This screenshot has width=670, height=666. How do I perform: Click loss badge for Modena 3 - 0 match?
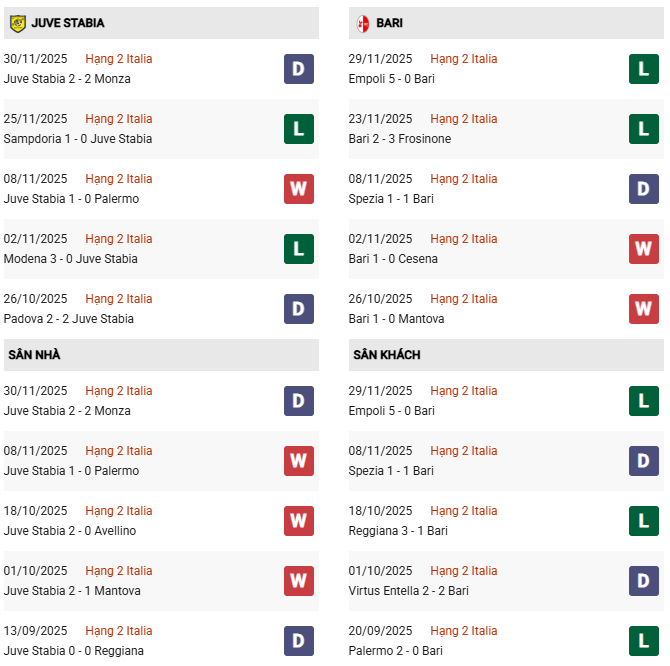click(x=298, y=249)
